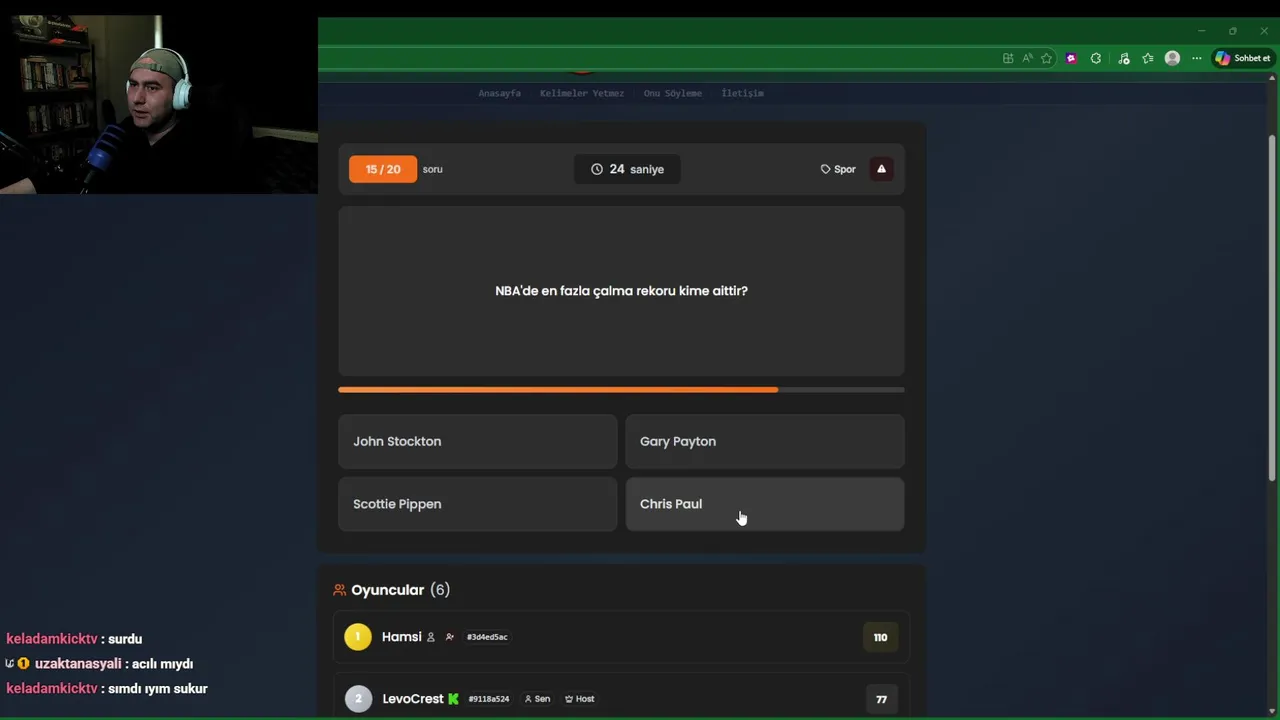Toggle the Read aloud icon

pyautogui.click(x=1027, y=58)
